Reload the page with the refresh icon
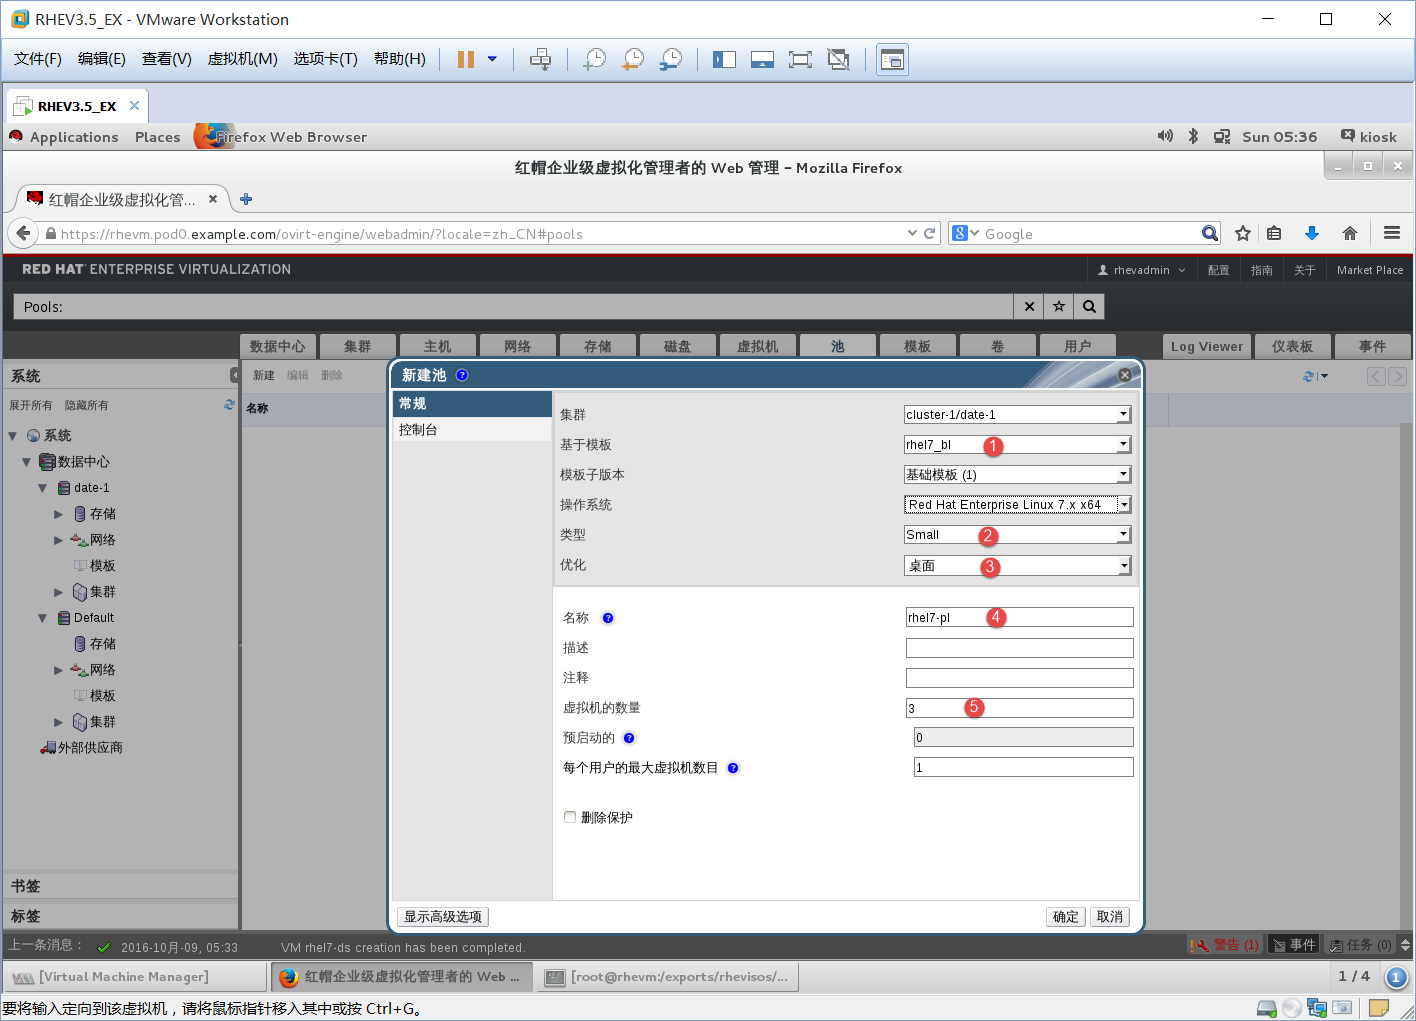Image resolution: width=1416 pixels, height=1021 pixels. pos(930,233)
